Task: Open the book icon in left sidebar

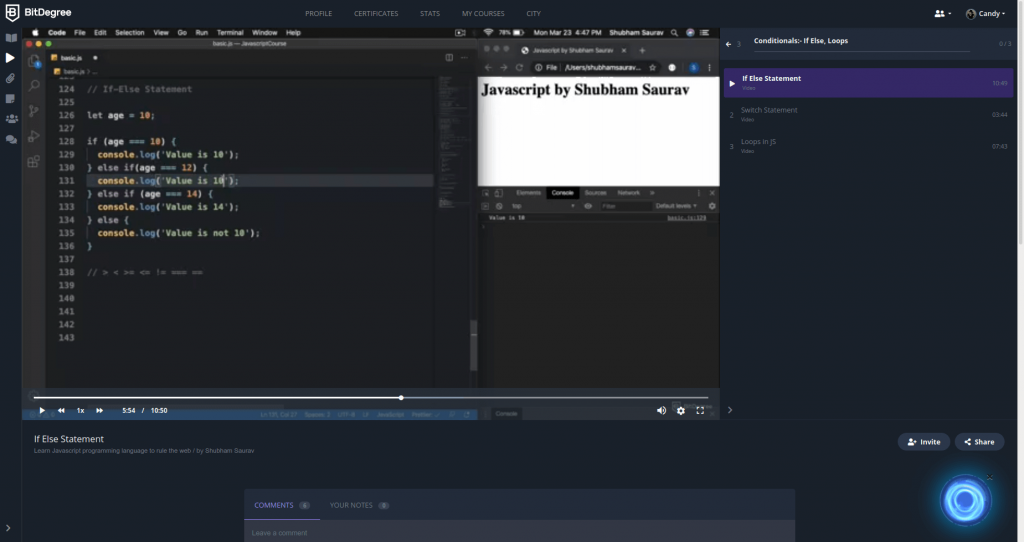Action: [11, 38]
